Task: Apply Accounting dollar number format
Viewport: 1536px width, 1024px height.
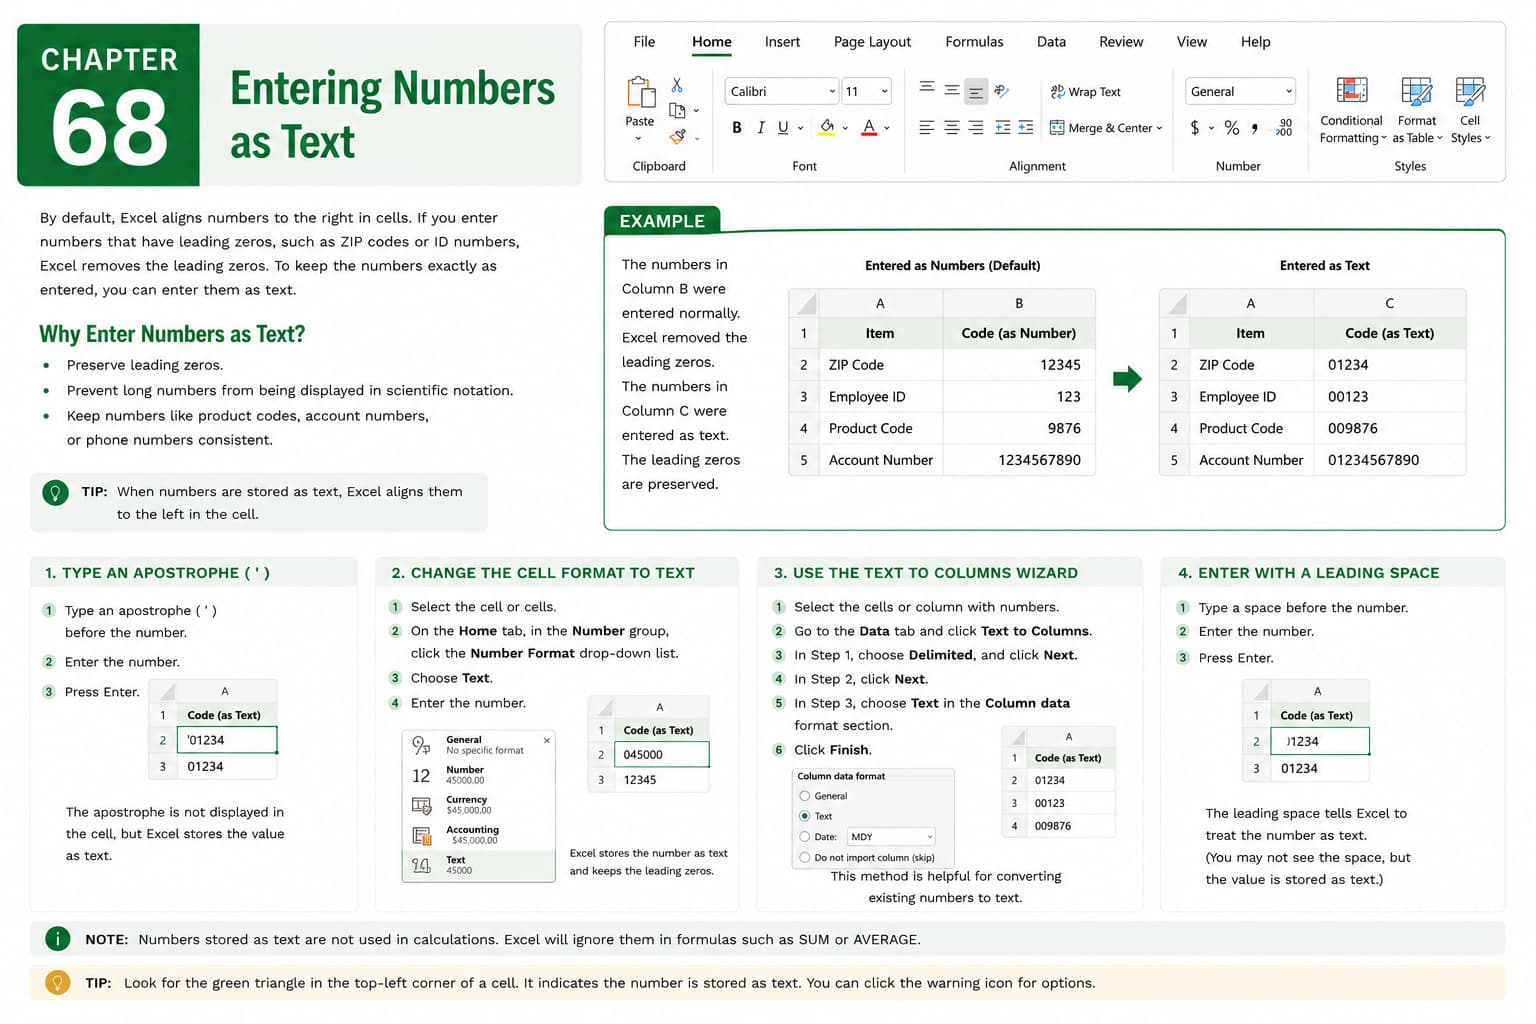Action: click(x=1195, y=128)
